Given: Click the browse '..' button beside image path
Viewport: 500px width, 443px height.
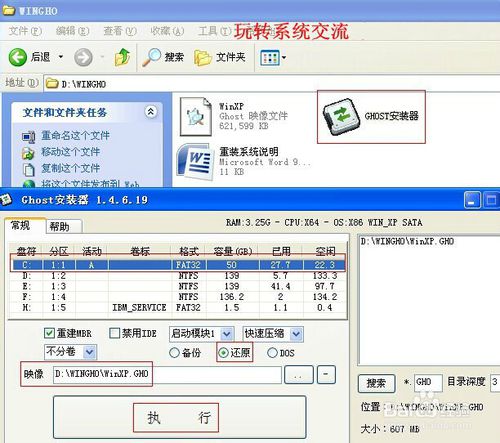Looking at the screenshot, I should point(298,374).
